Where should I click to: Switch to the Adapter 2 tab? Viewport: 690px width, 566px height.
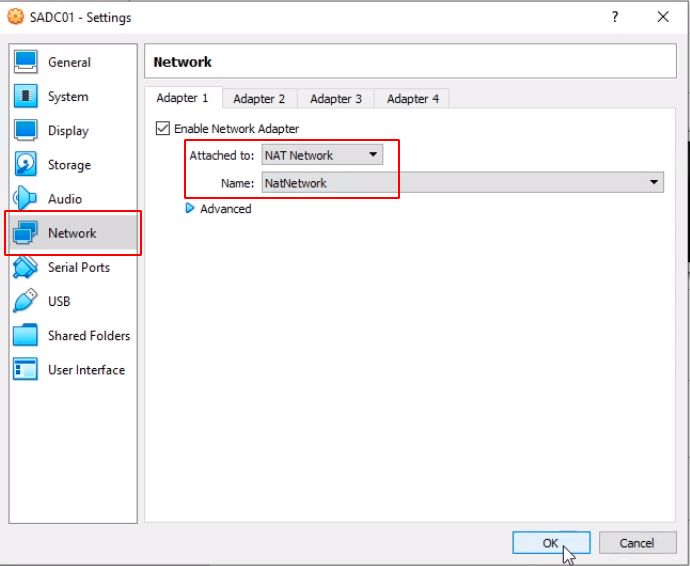pos(259,99)
